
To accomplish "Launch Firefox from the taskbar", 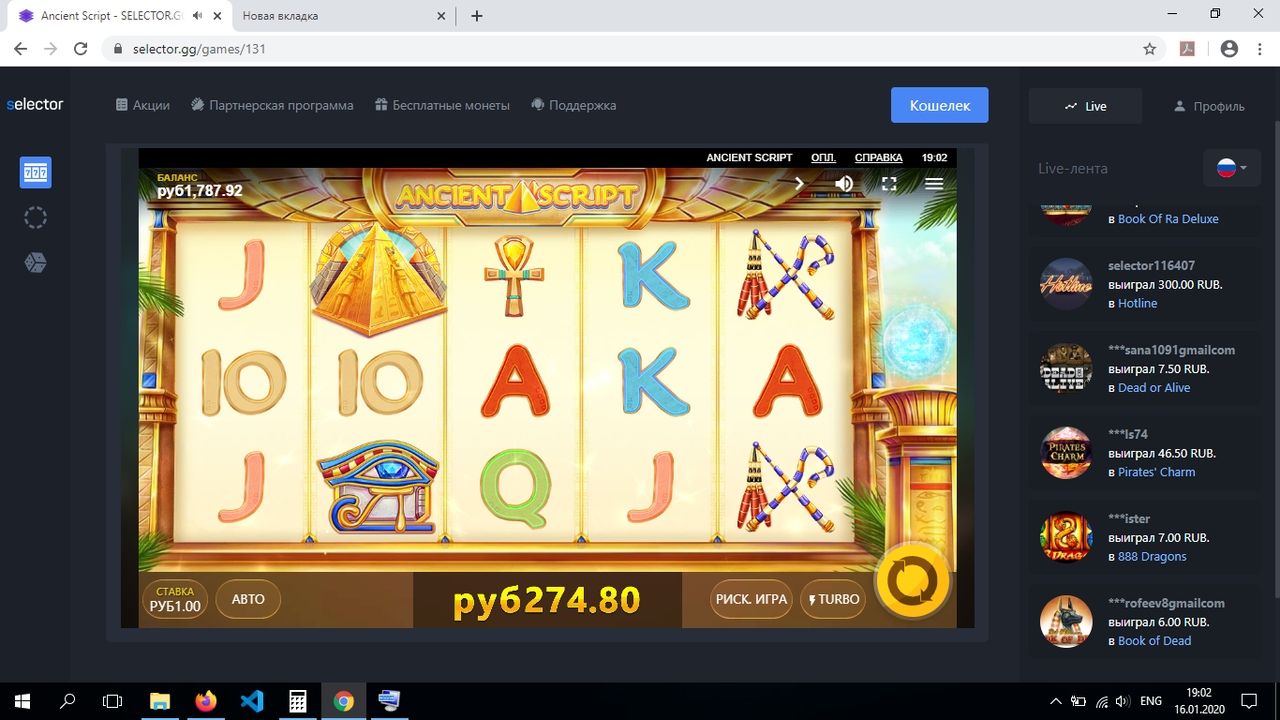I will click(x=206, y=701).
